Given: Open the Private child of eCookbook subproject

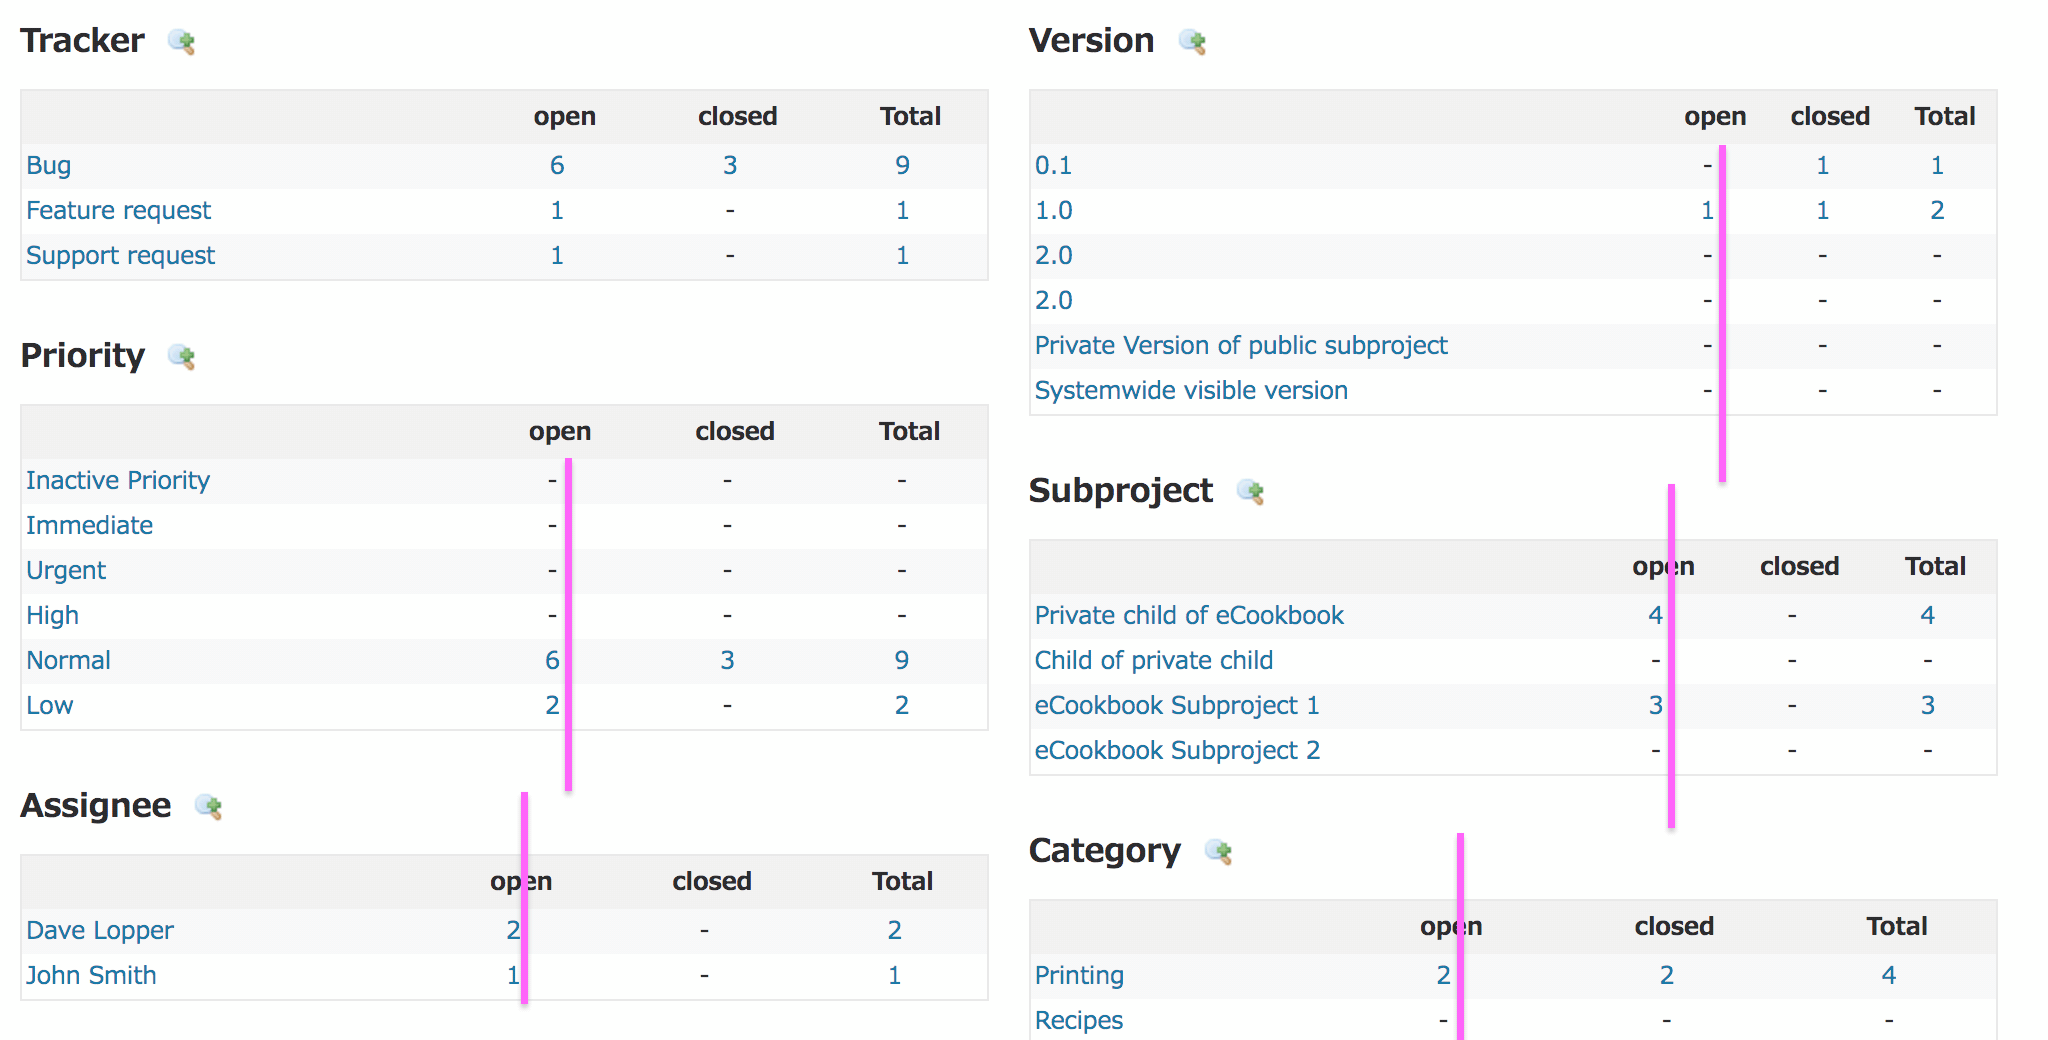Looking at the screenshot, I should coord(1189,615).
